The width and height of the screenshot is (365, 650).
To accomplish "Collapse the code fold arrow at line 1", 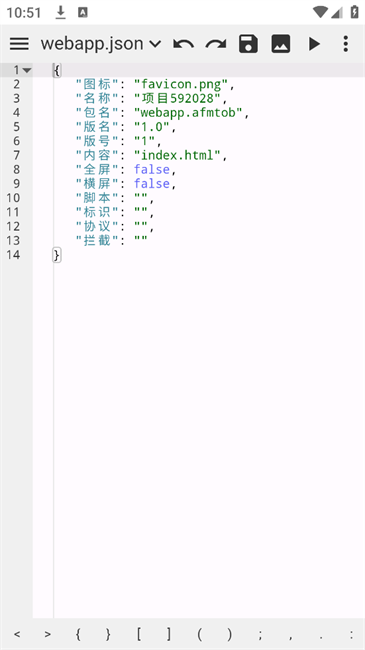I will tap(27, 70).
